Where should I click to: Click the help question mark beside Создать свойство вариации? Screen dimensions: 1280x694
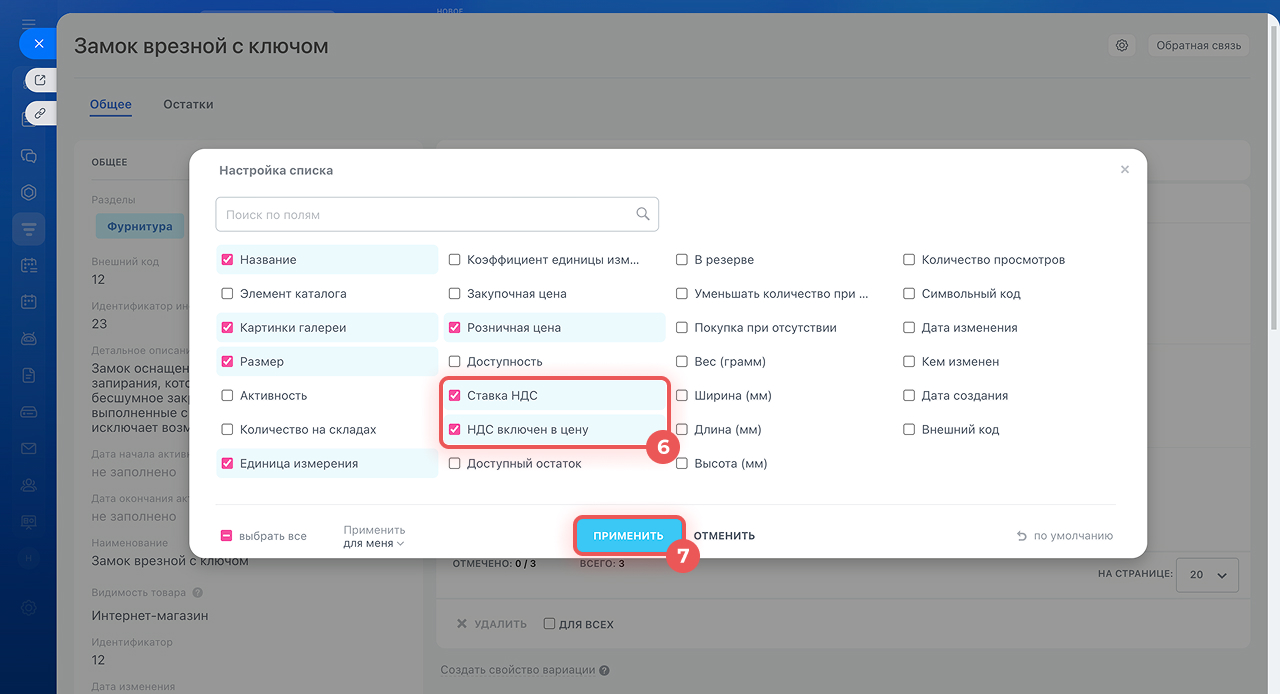(604, 671)
